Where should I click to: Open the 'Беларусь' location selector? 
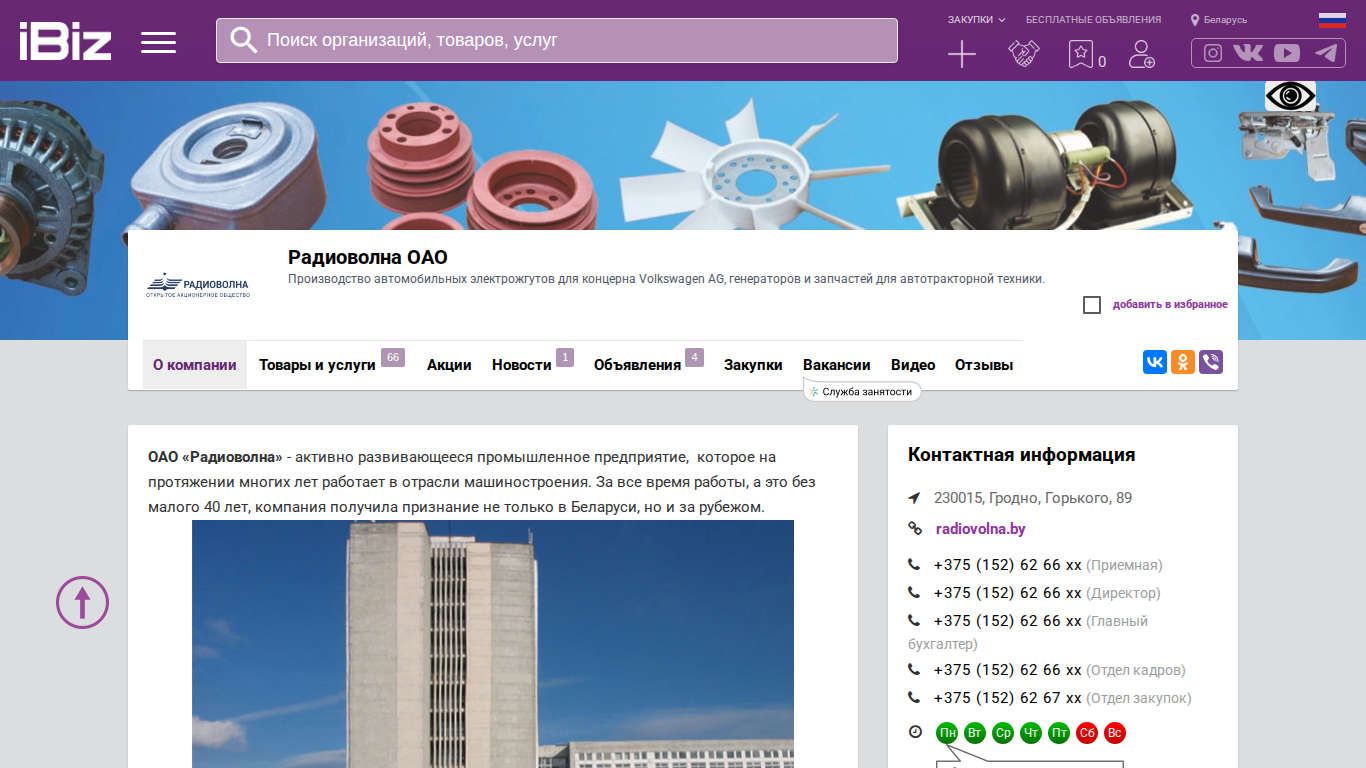click(1219, 20)
